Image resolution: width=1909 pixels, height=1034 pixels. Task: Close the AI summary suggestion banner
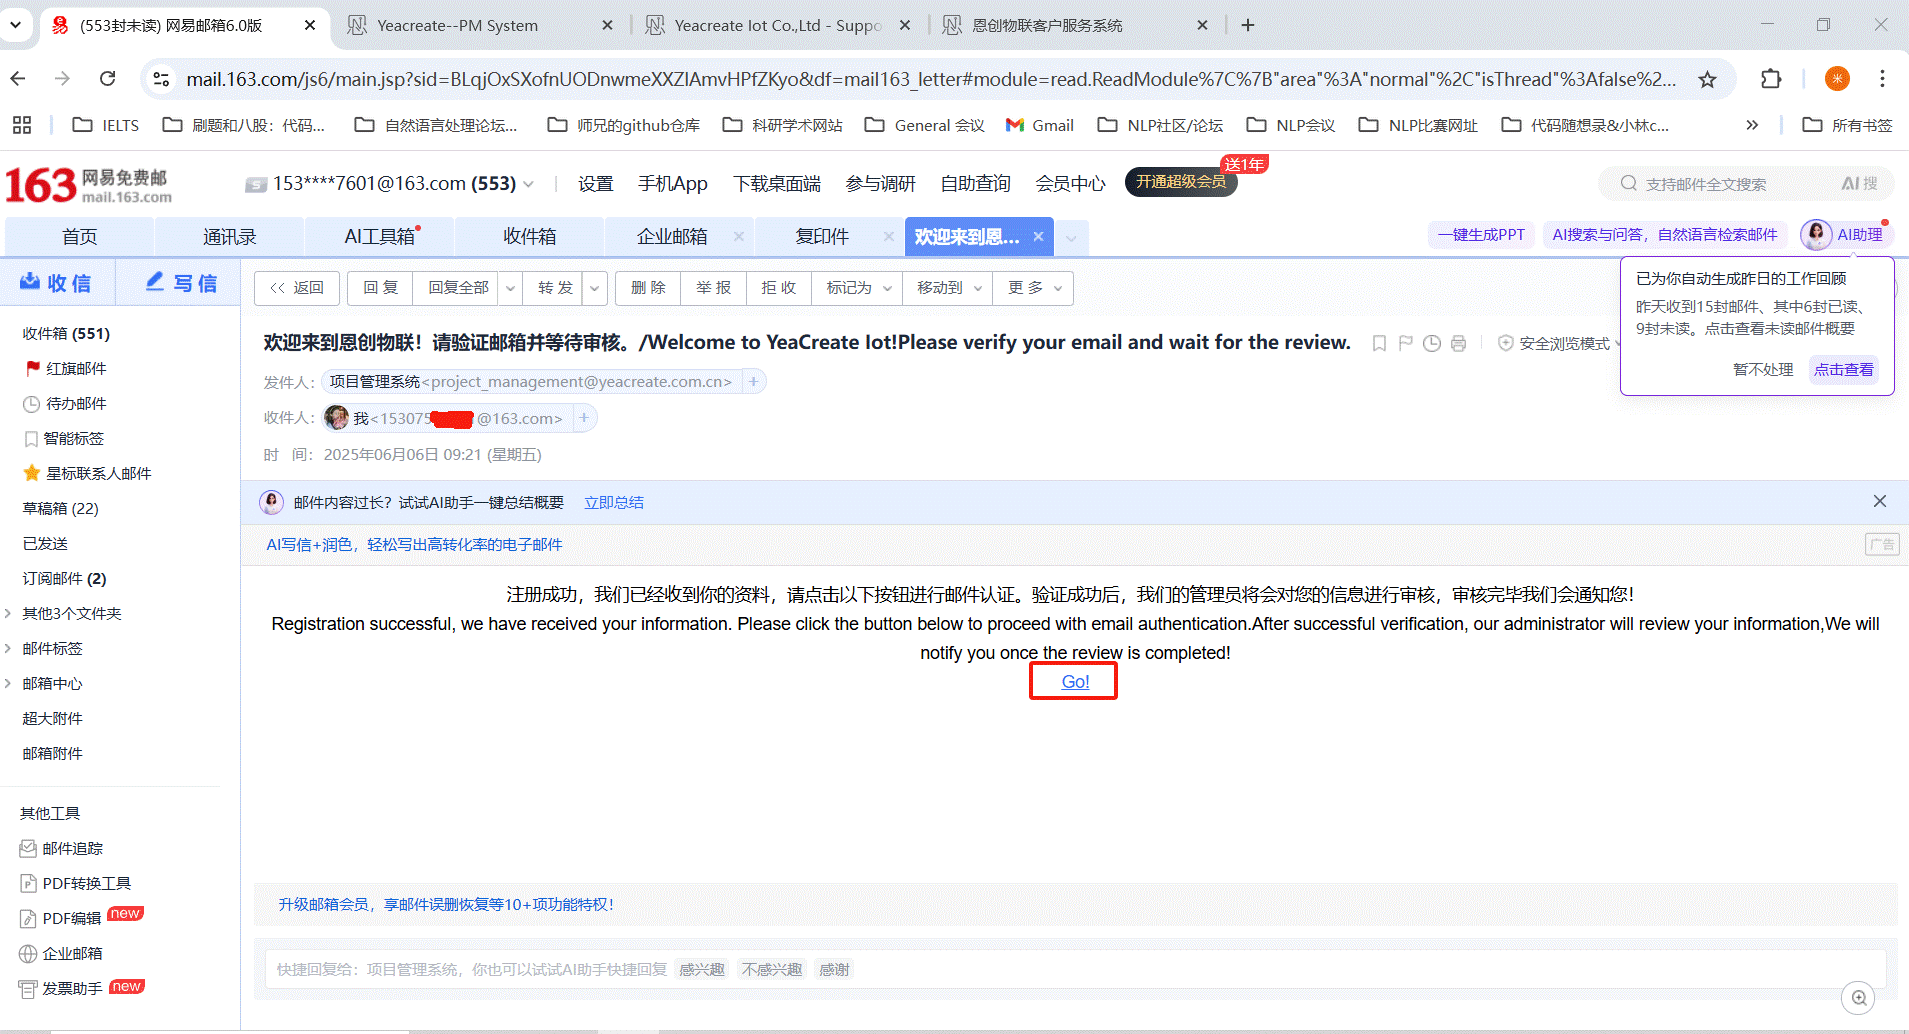point(1879,501)
